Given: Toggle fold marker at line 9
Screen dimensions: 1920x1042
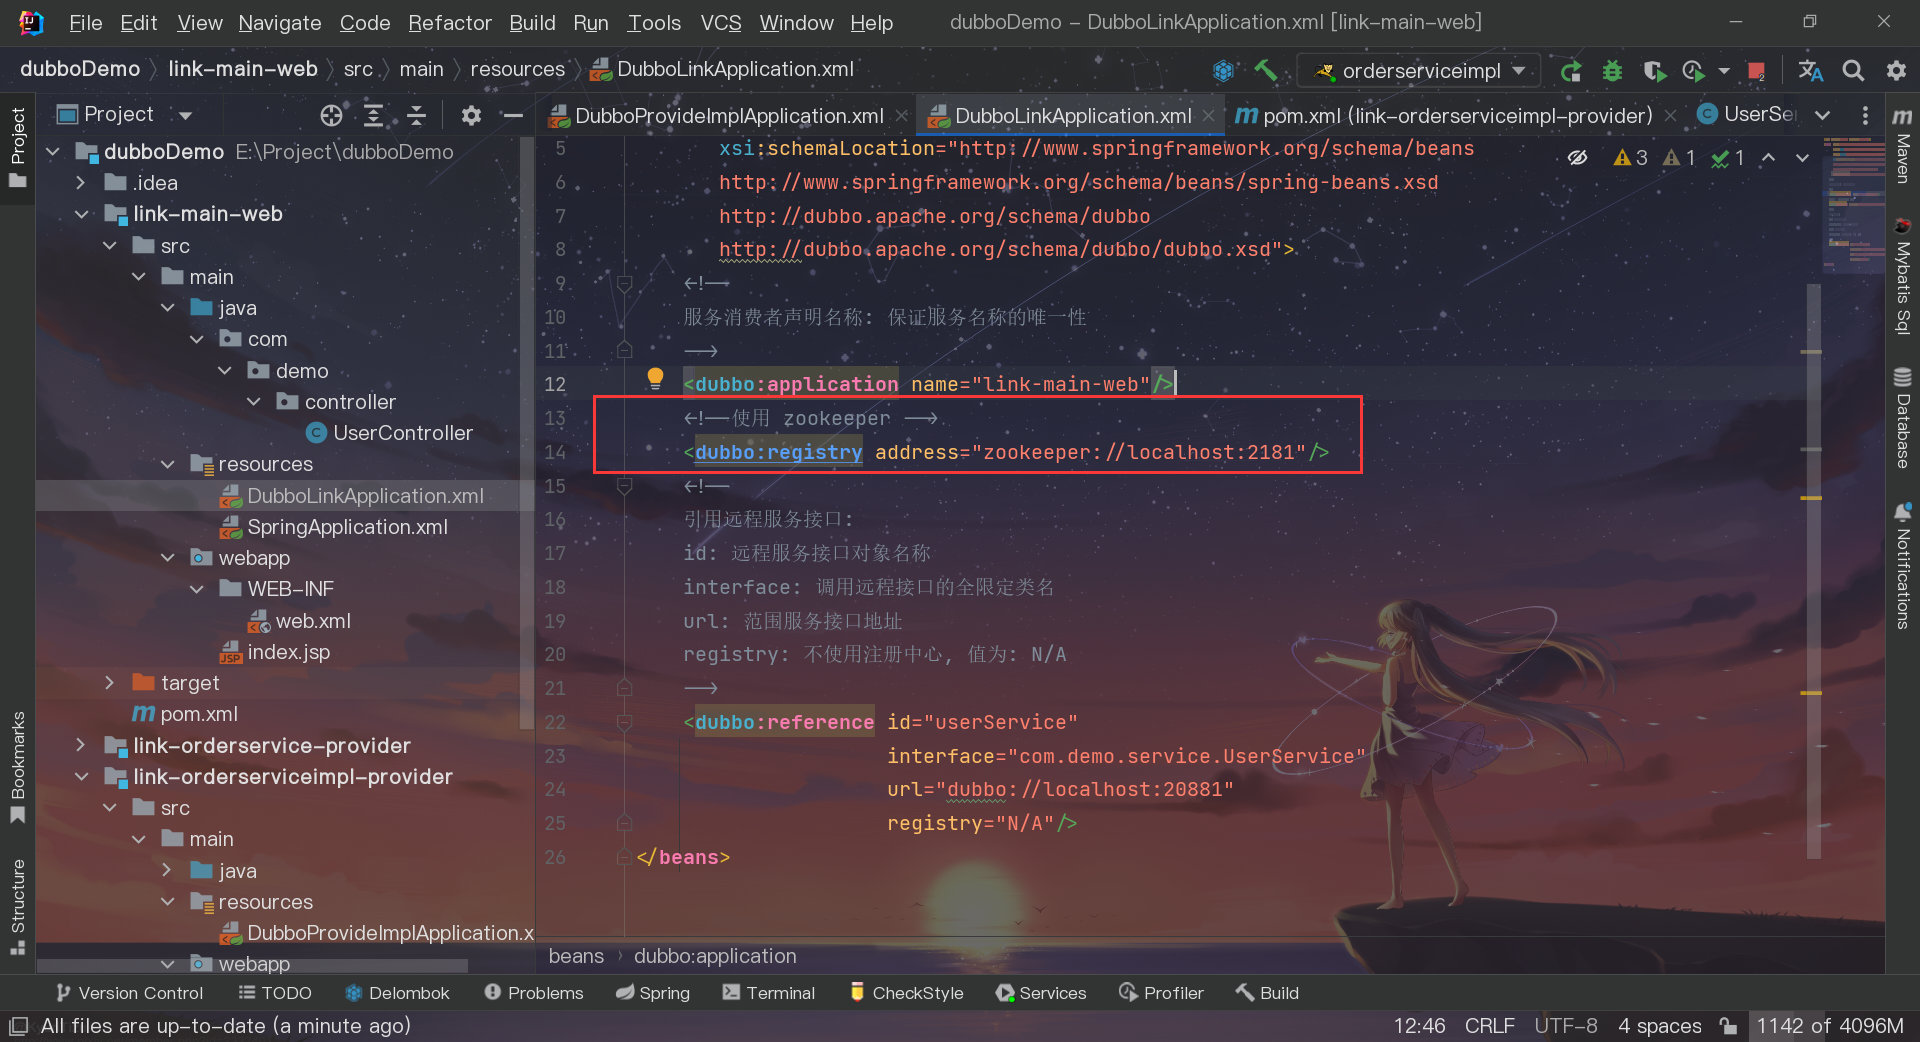Looking at the screenshot, I should (x=624, y=284).
